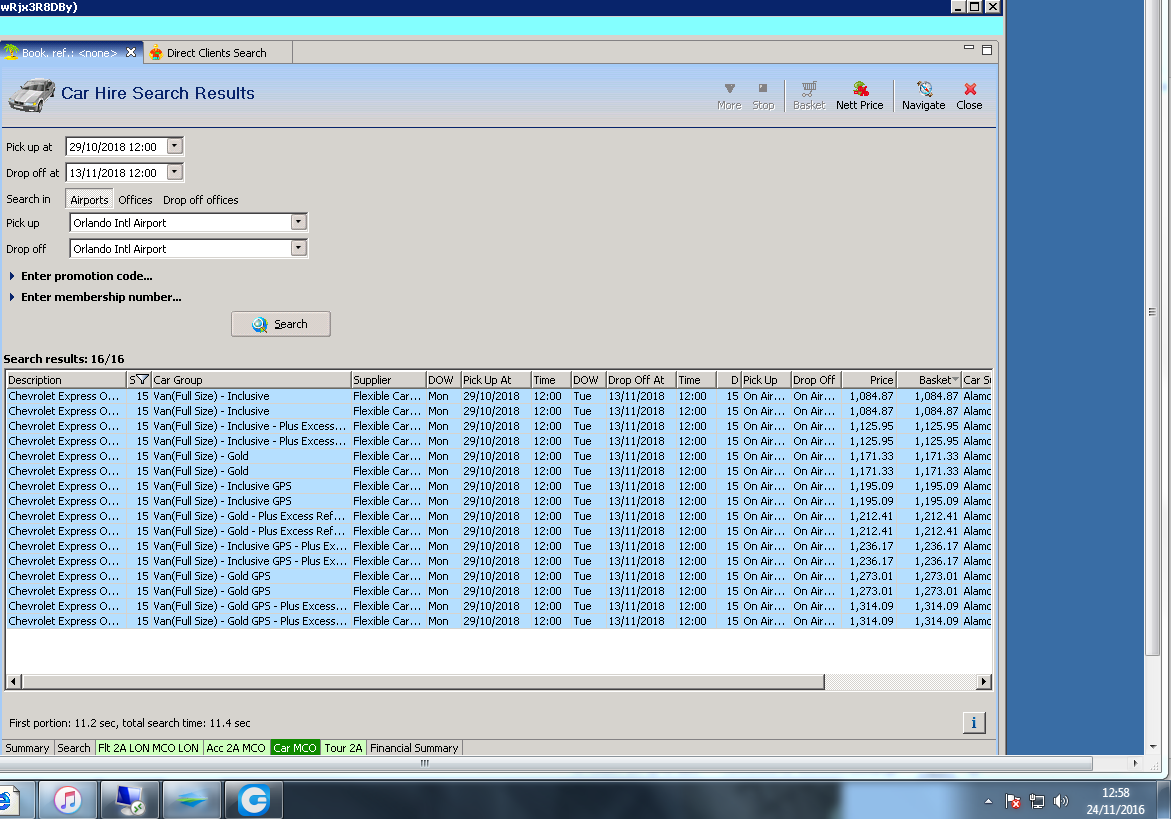Viewport: 1171px width, 819px height.
Task: Expand Enter membership number section
Action: 96,297
